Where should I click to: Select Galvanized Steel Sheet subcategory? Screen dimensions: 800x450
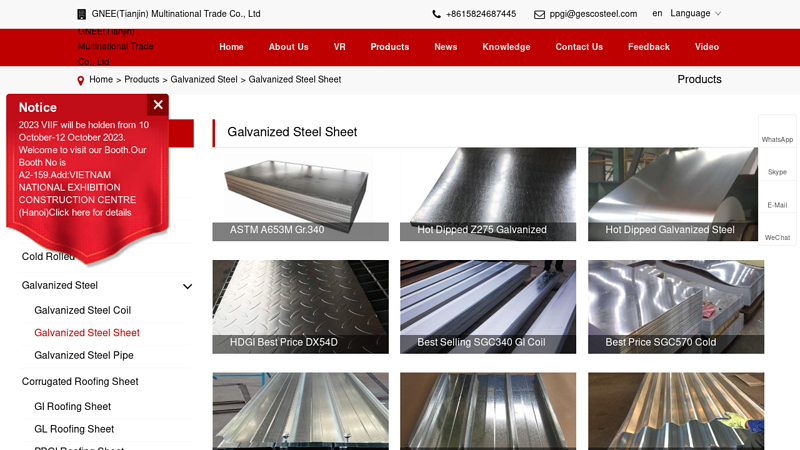[87, 333]
